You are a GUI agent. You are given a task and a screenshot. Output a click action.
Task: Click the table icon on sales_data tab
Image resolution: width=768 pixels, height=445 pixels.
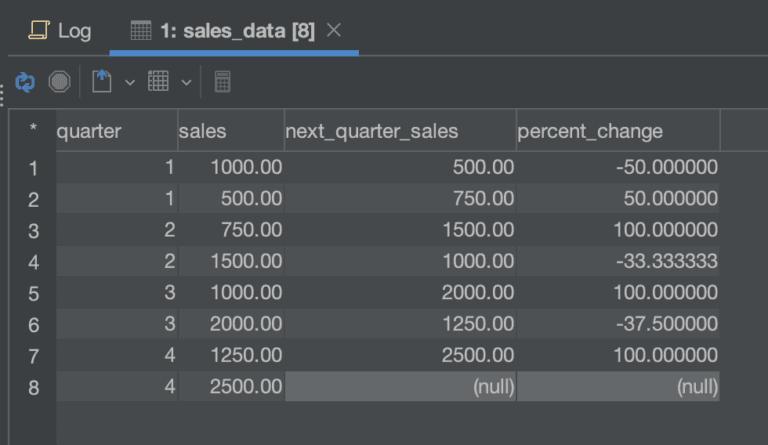click(x=141, y=30)
